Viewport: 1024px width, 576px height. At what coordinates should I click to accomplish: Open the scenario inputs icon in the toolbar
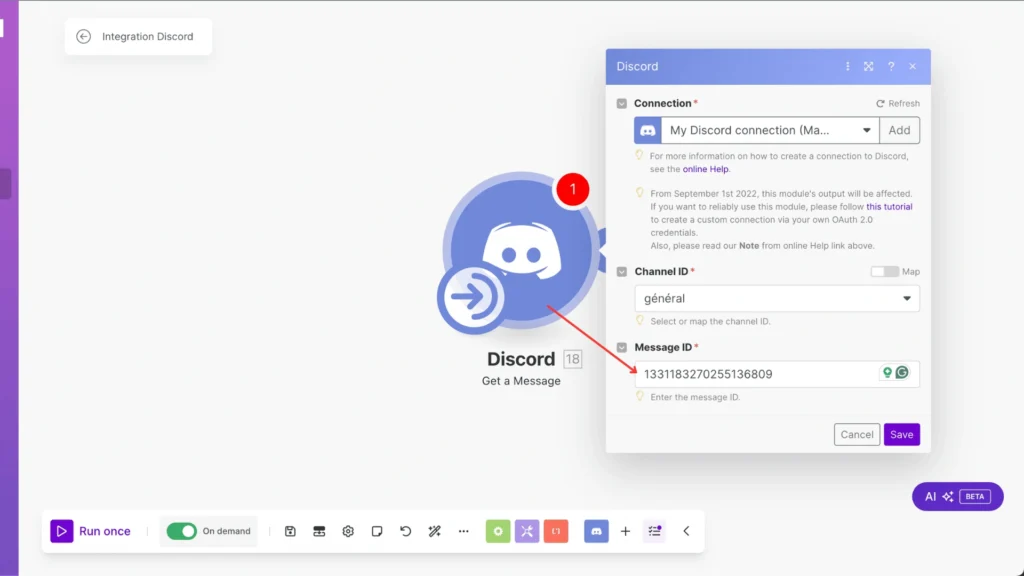(319, 531)
